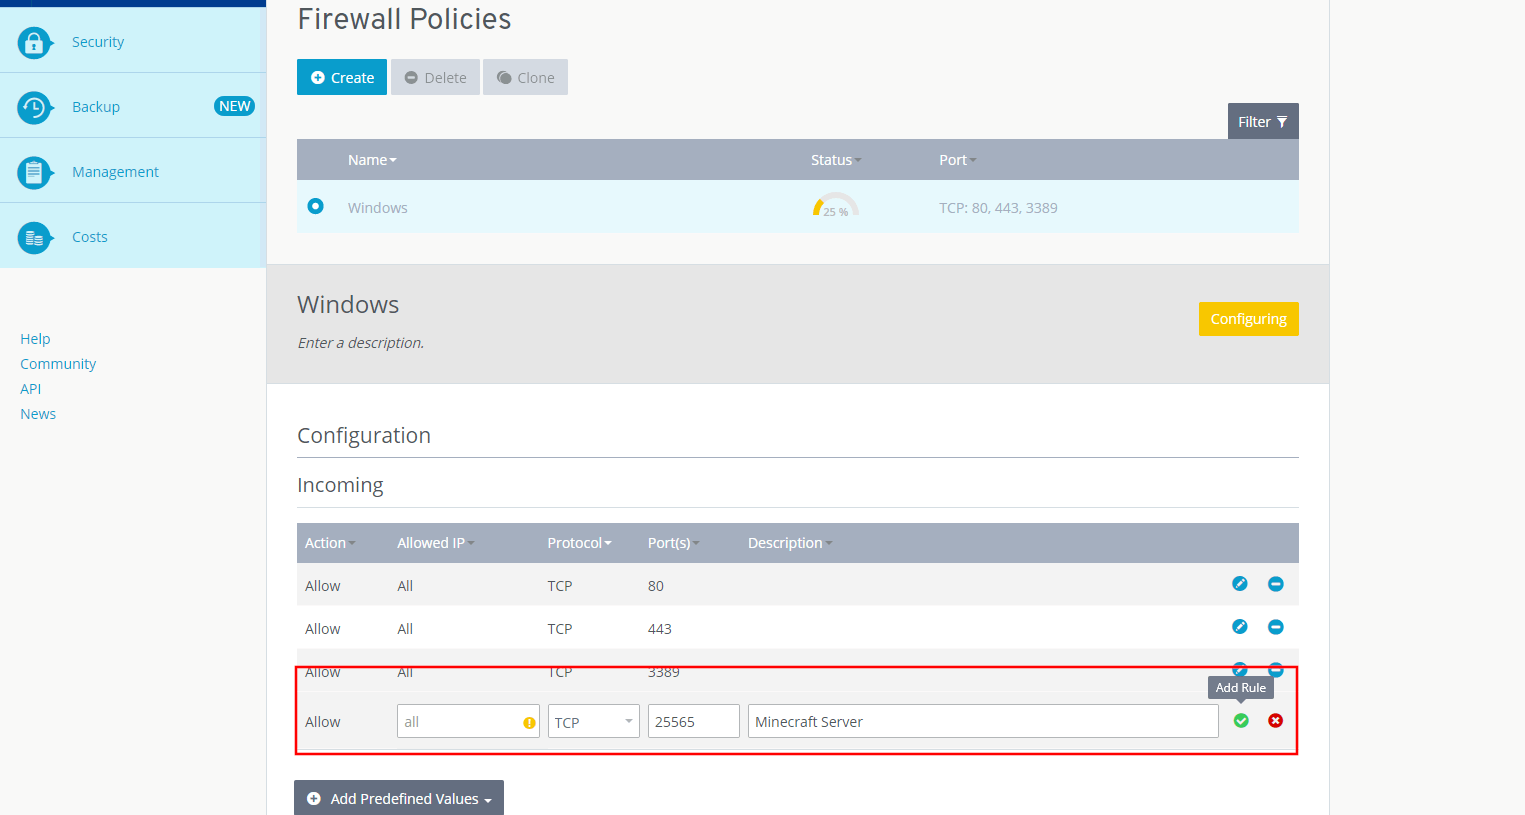
Task: Open the Filter button
Action: click(x=1262, y=122)
